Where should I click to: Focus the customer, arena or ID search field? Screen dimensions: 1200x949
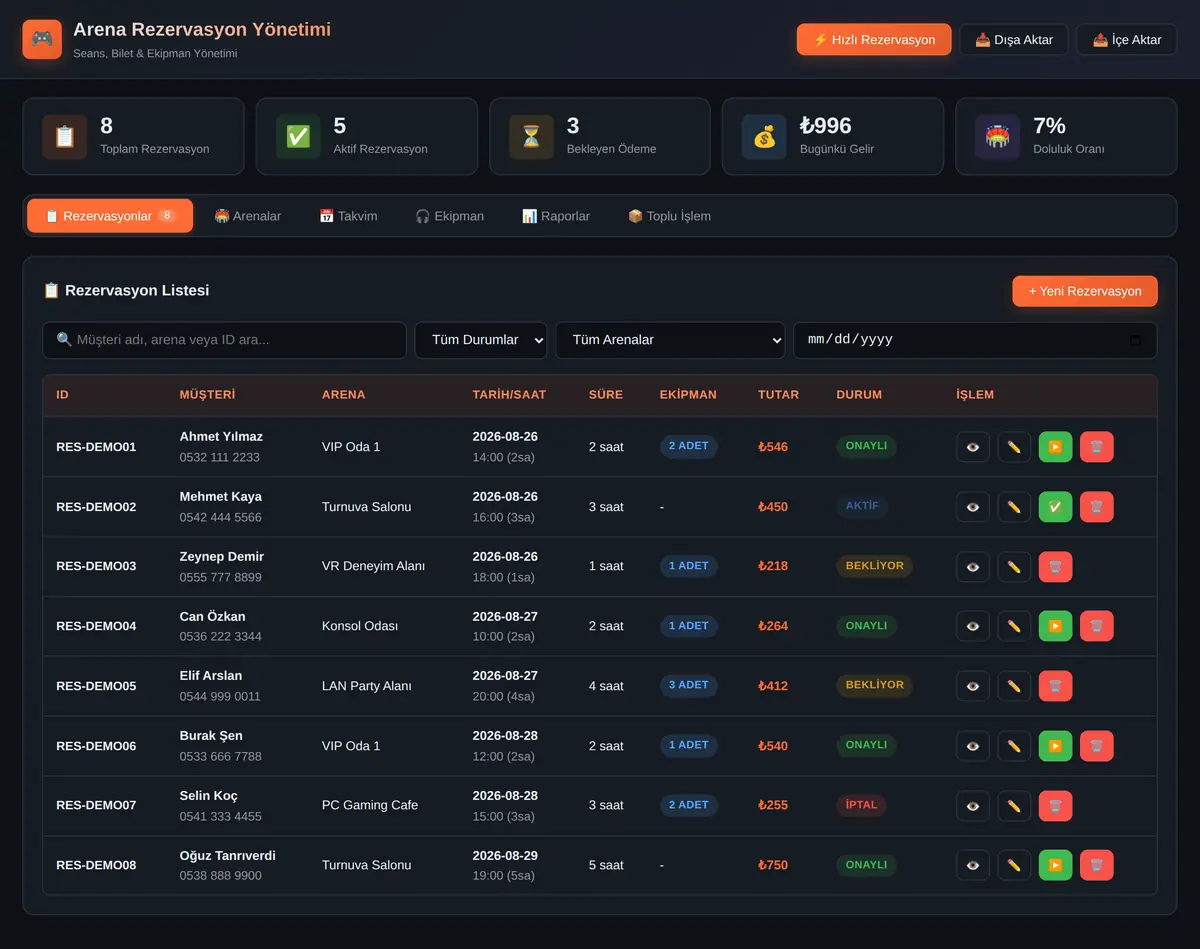point(224,340)
